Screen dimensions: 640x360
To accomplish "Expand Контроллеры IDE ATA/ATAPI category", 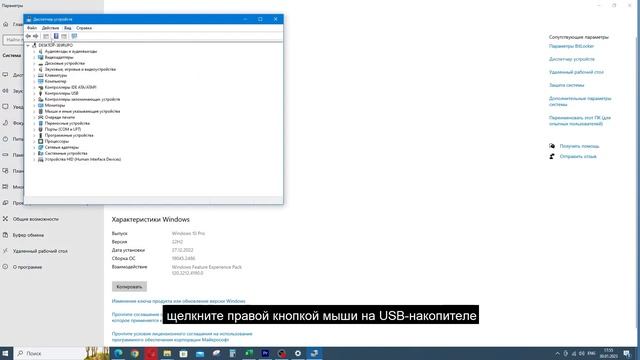I will (x=34, y=87).
